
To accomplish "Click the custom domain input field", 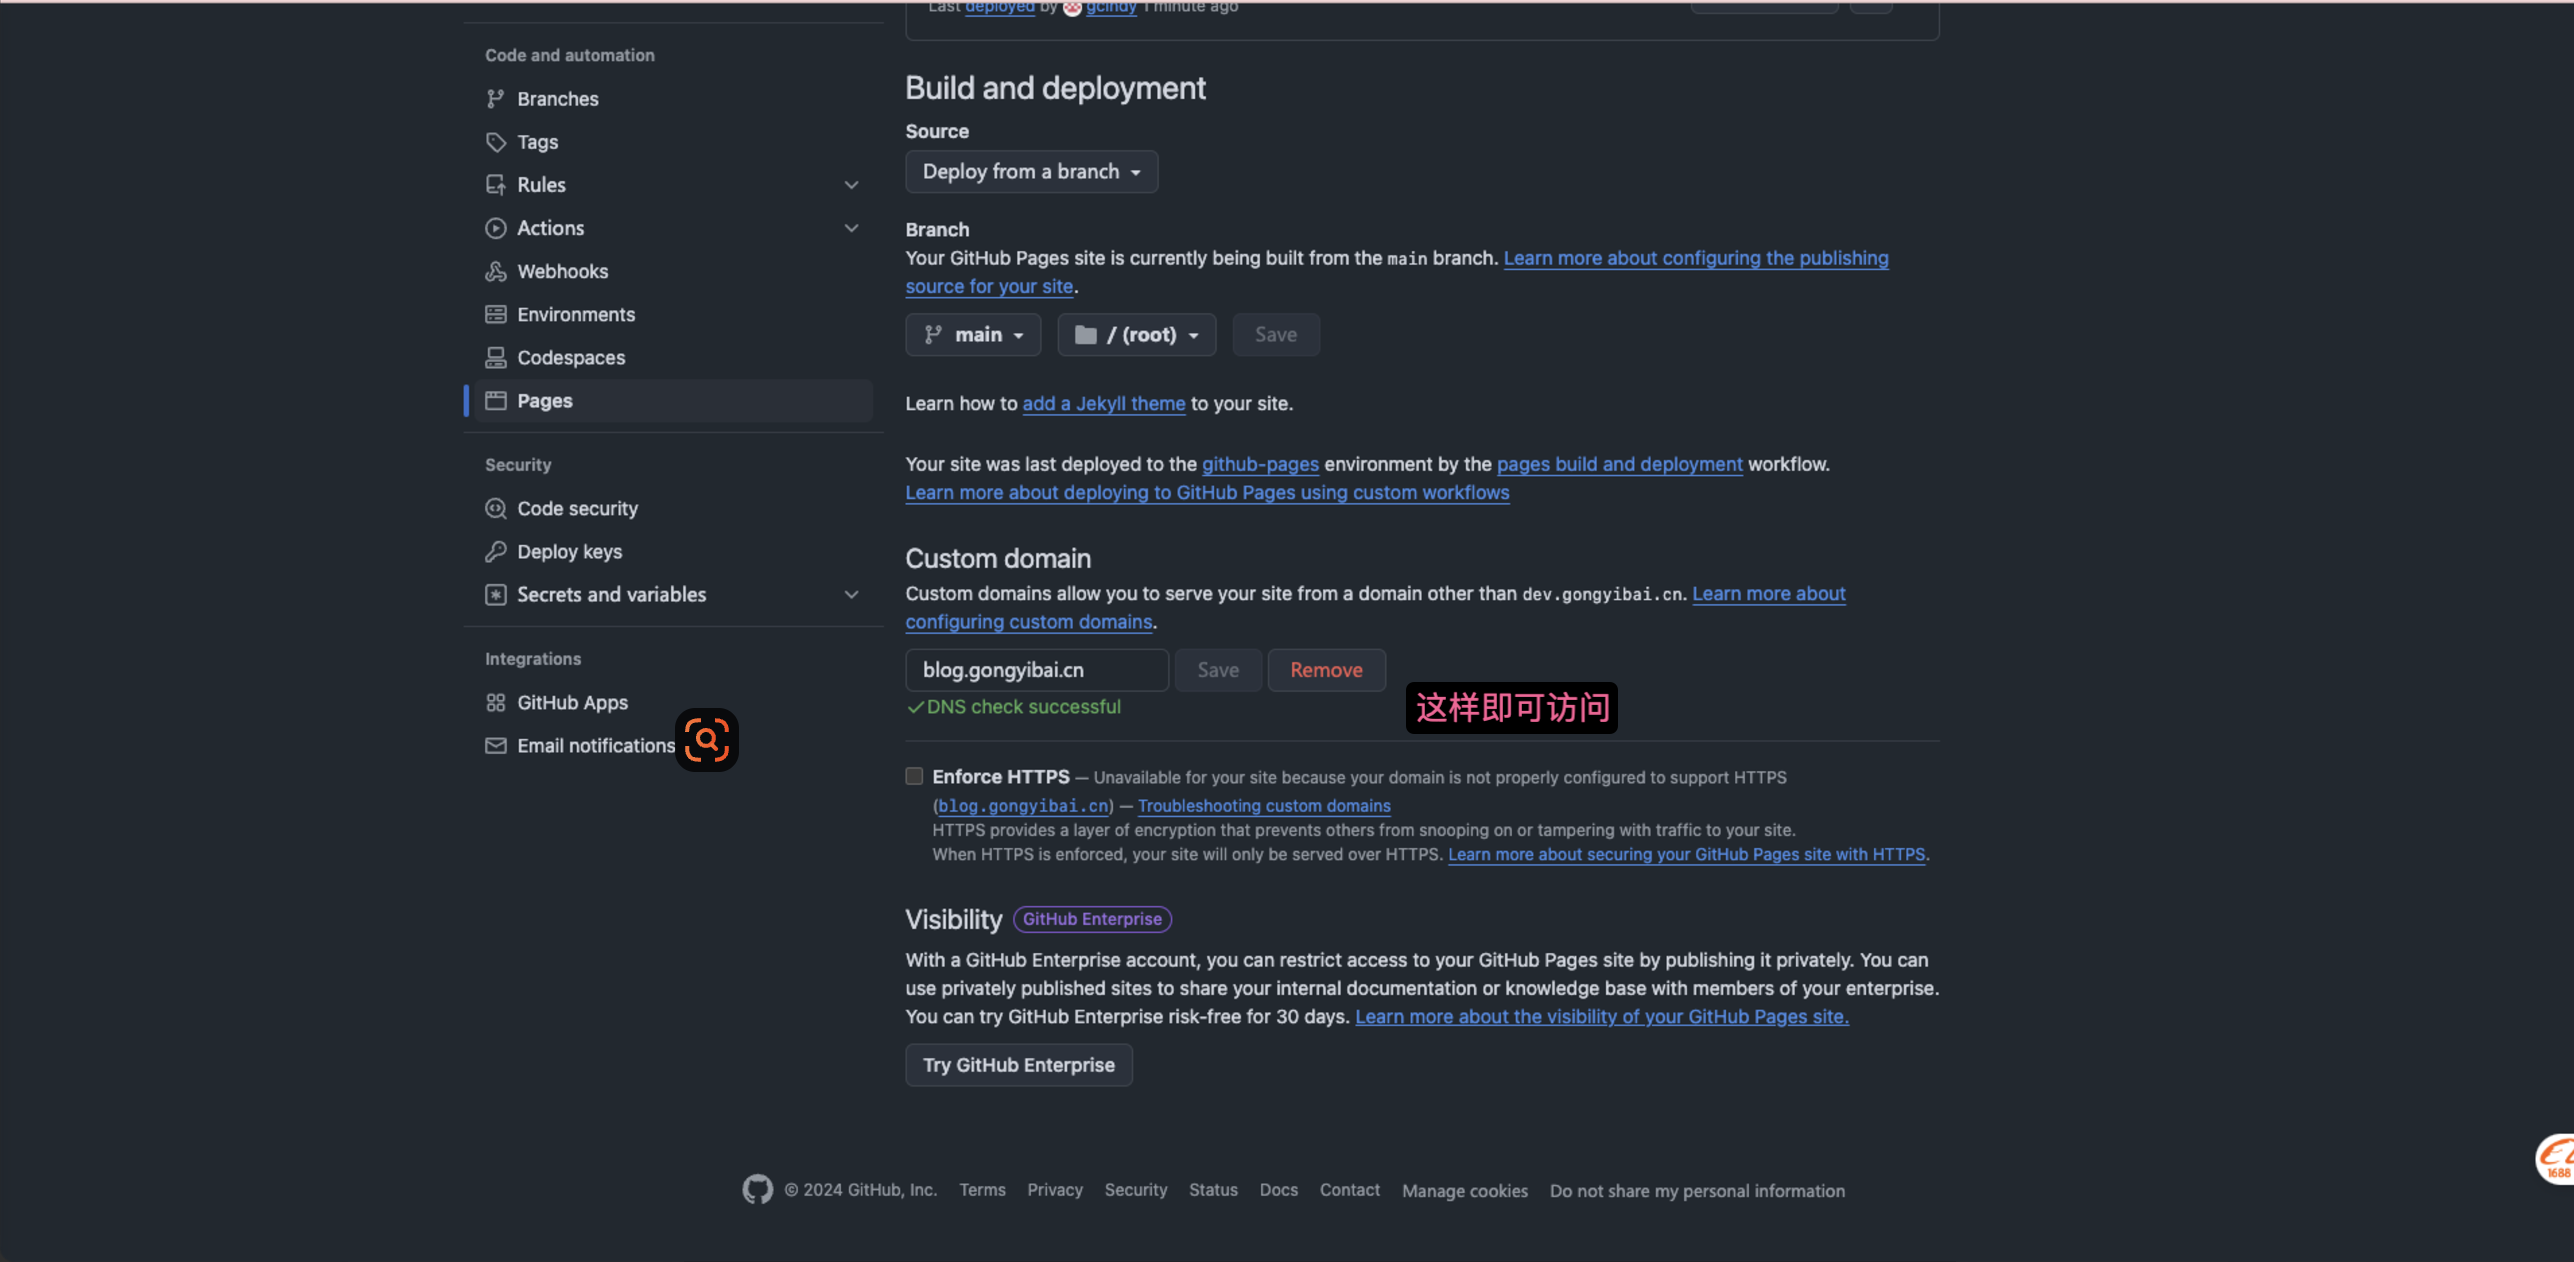I will point(1037,670).
